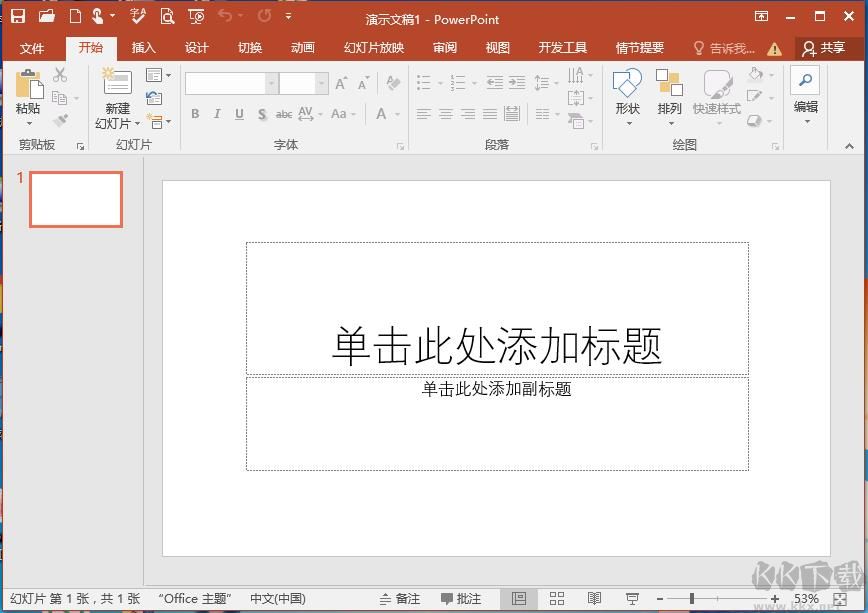Switch to Slide Sorter view icon

[x=556, y=599]
